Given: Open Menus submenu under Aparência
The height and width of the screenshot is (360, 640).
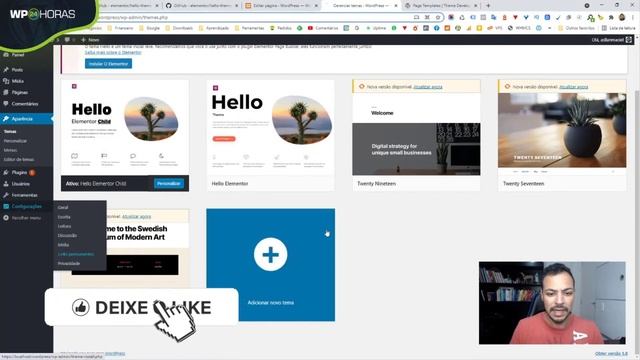Looking at the screenshot, I should tap(10, 150).
